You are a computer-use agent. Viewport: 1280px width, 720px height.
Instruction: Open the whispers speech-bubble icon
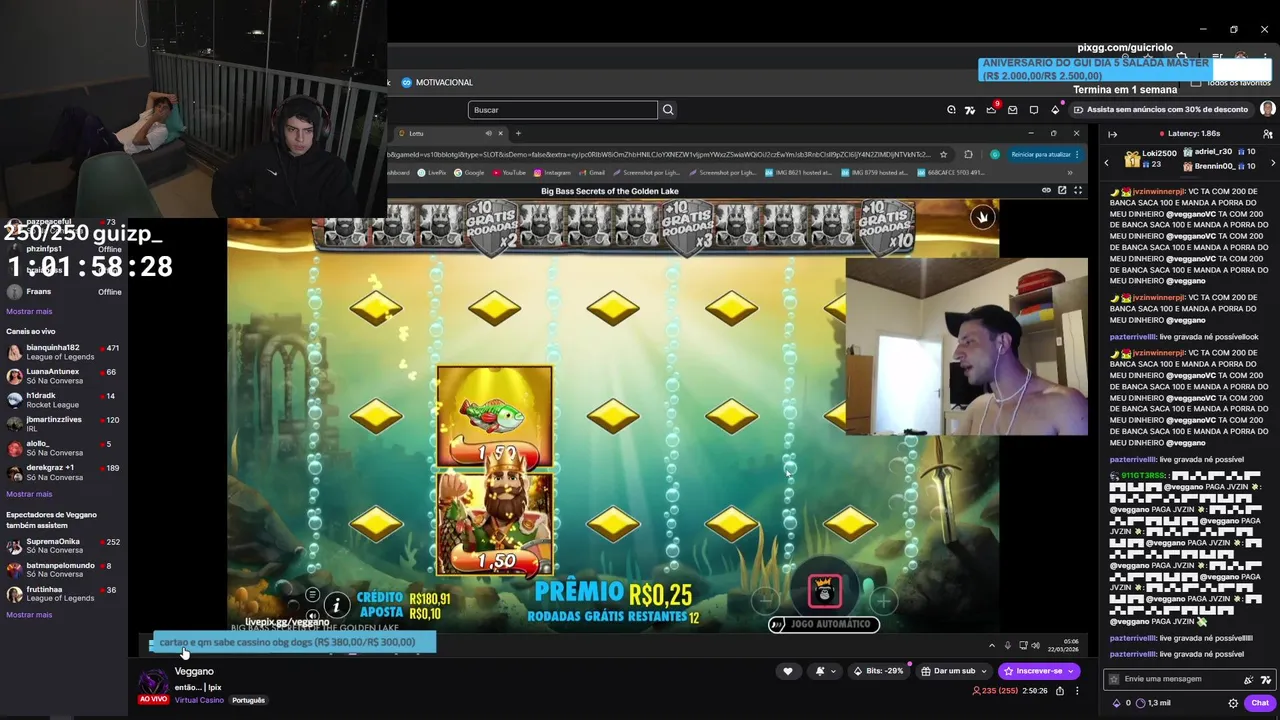point(1033,110)
